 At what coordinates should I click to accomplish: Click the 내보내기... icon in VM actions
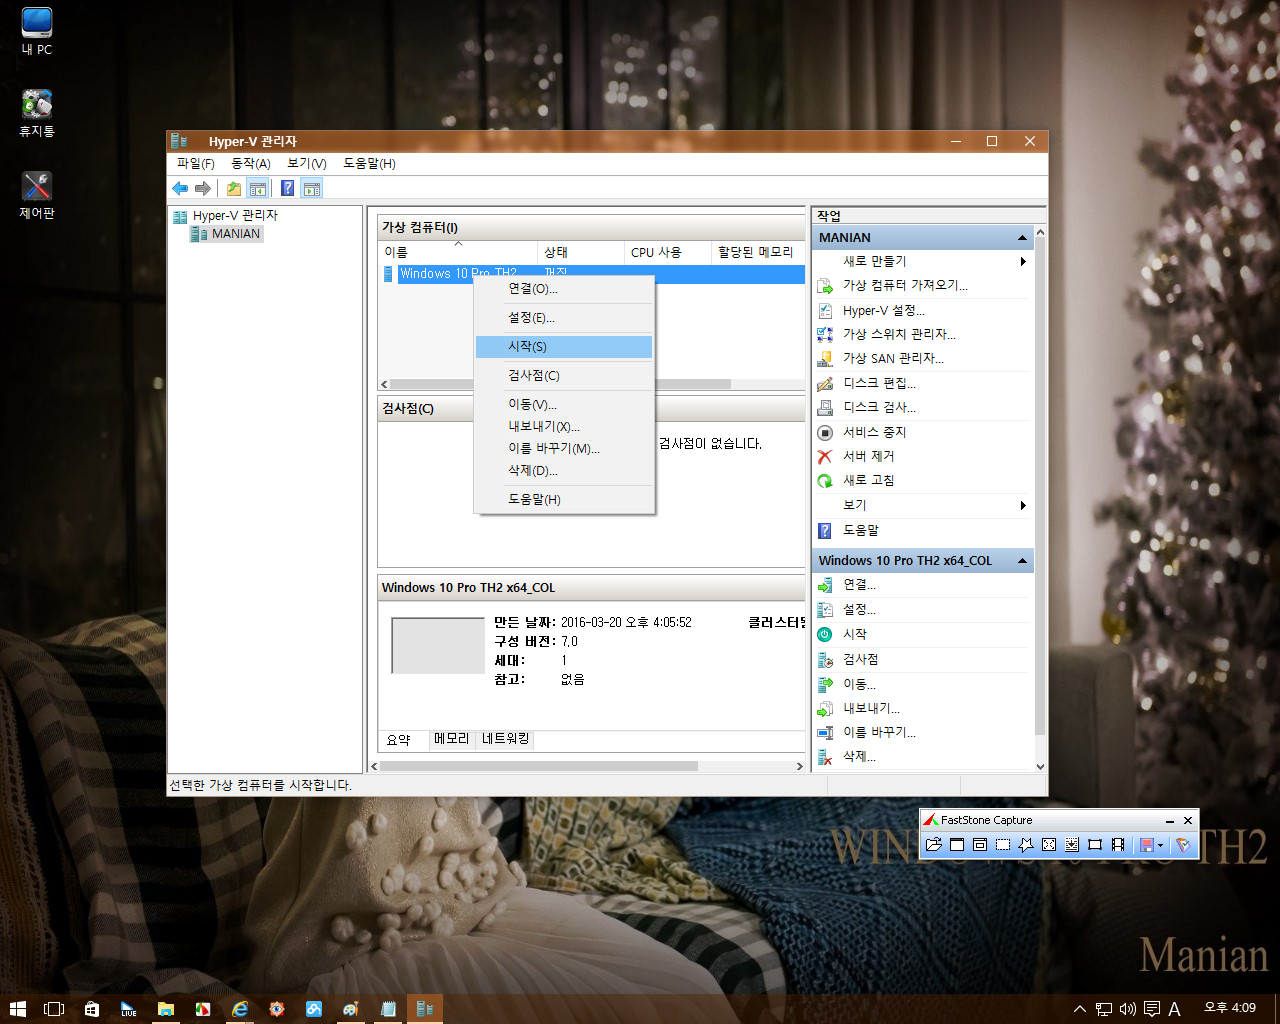[x=825, y=709]
